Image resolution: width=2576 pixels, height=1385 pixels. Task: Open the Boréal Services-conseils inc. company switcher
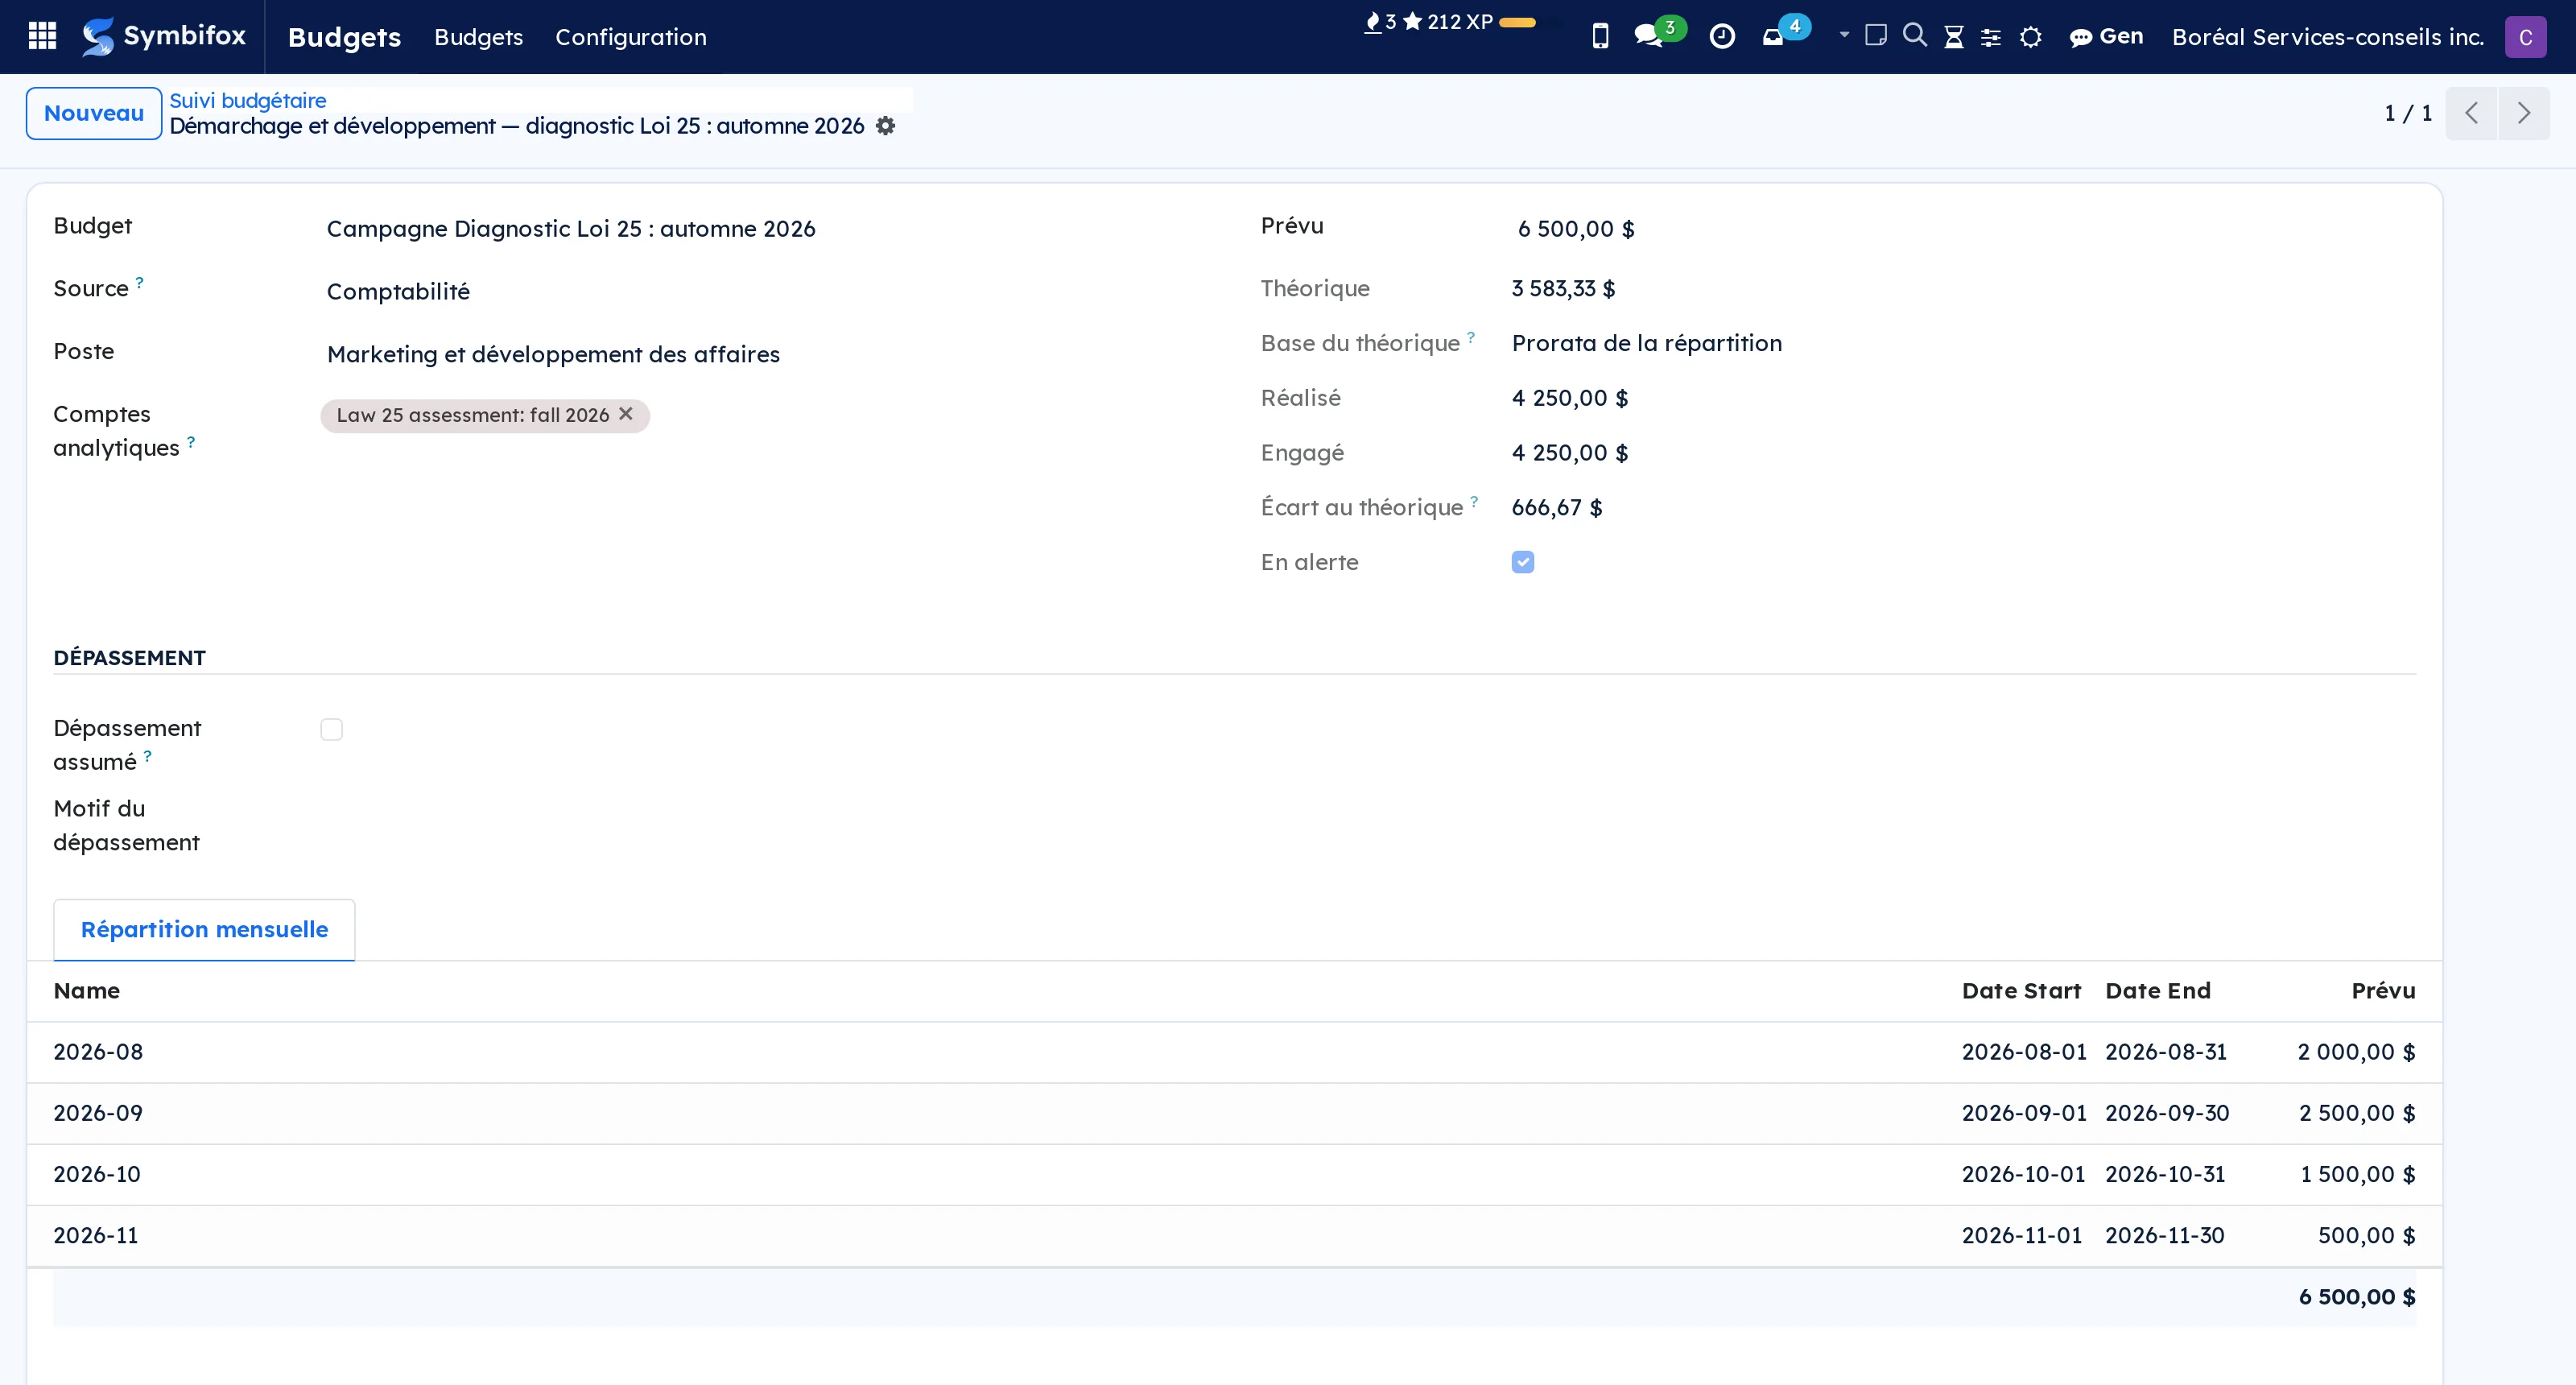[2327, 37]
